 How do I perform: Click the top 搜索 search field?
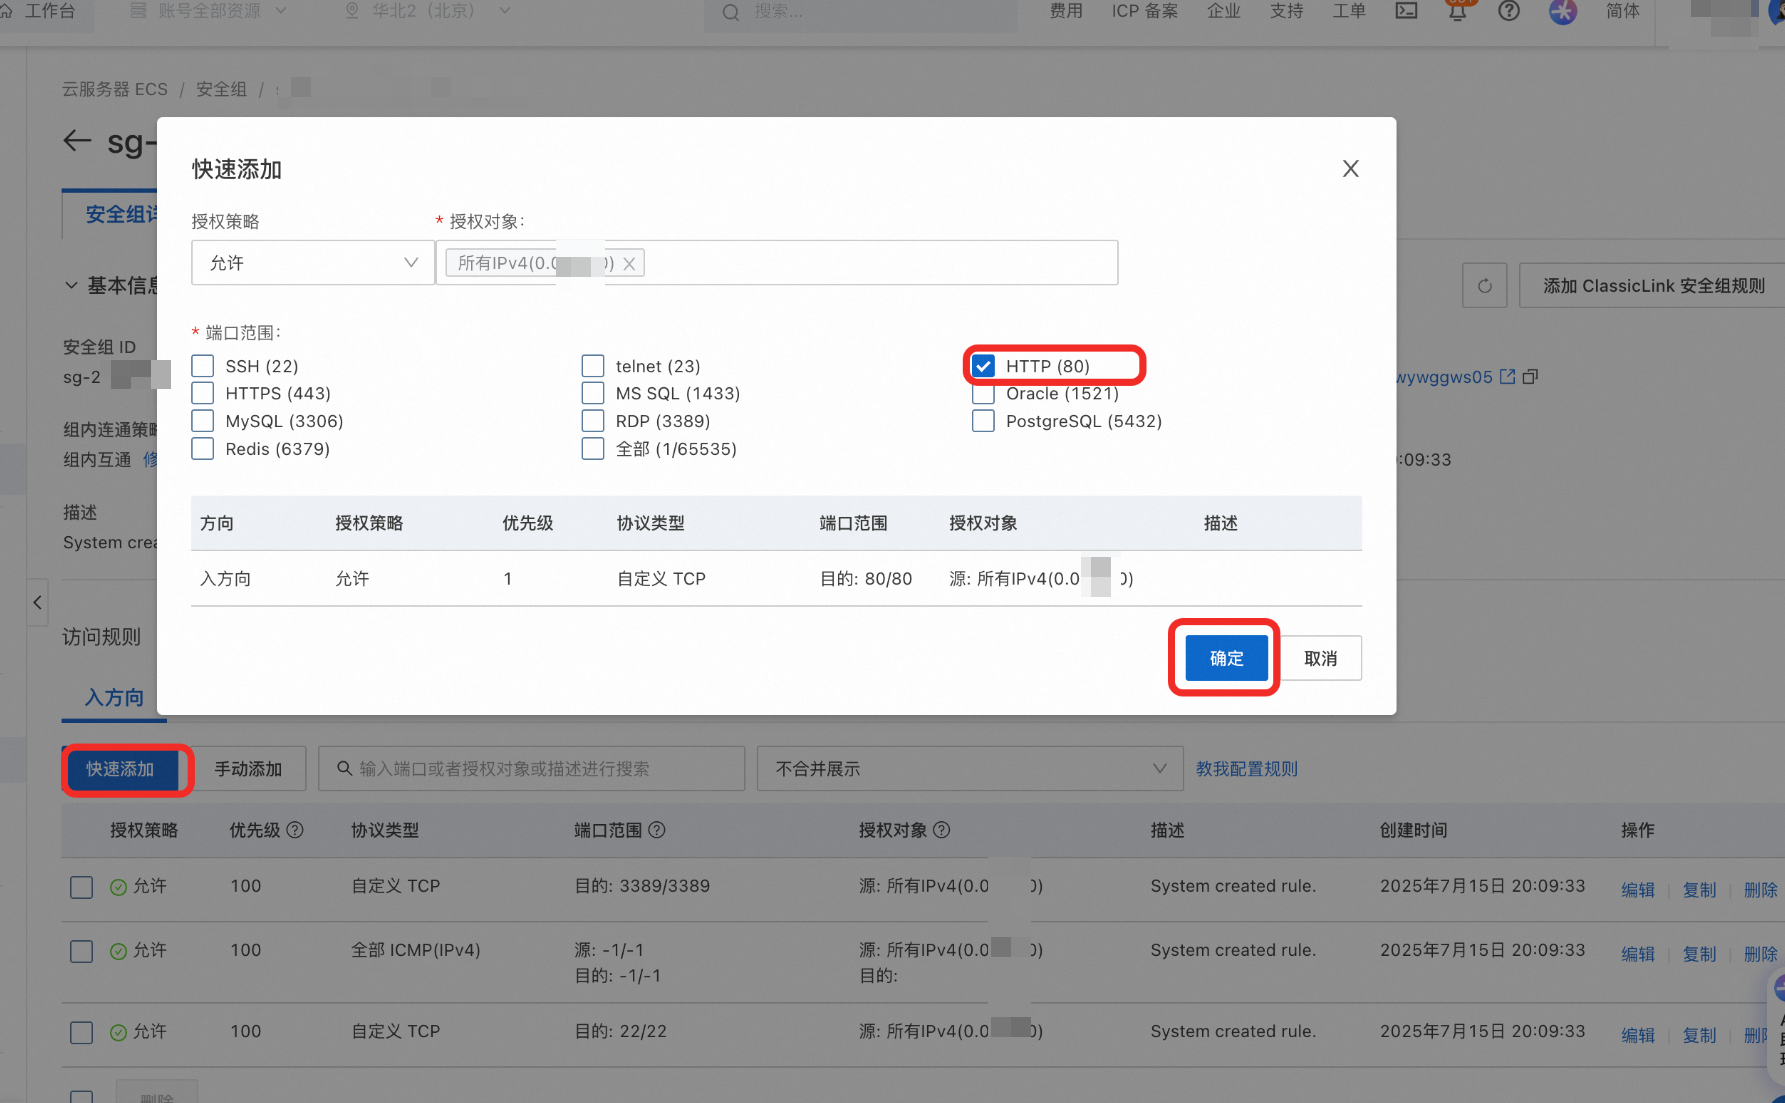860,12
